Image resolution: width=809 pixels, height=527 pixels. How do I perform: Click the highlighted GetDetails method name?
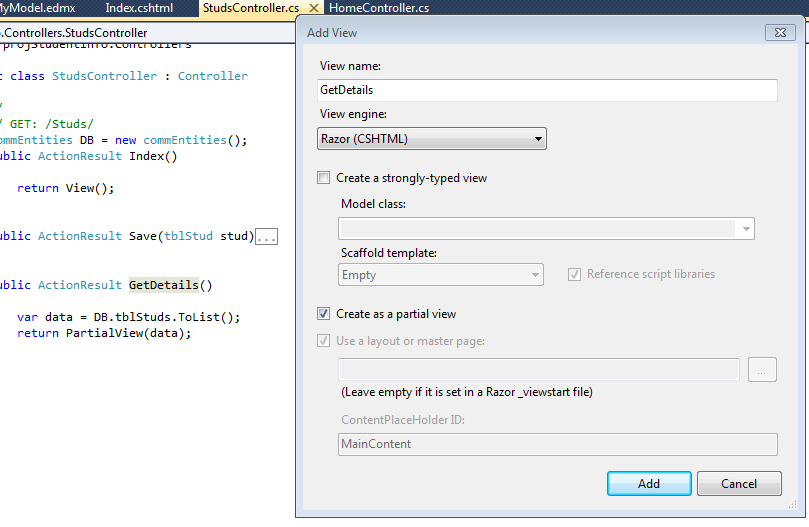tap(164, 285)
